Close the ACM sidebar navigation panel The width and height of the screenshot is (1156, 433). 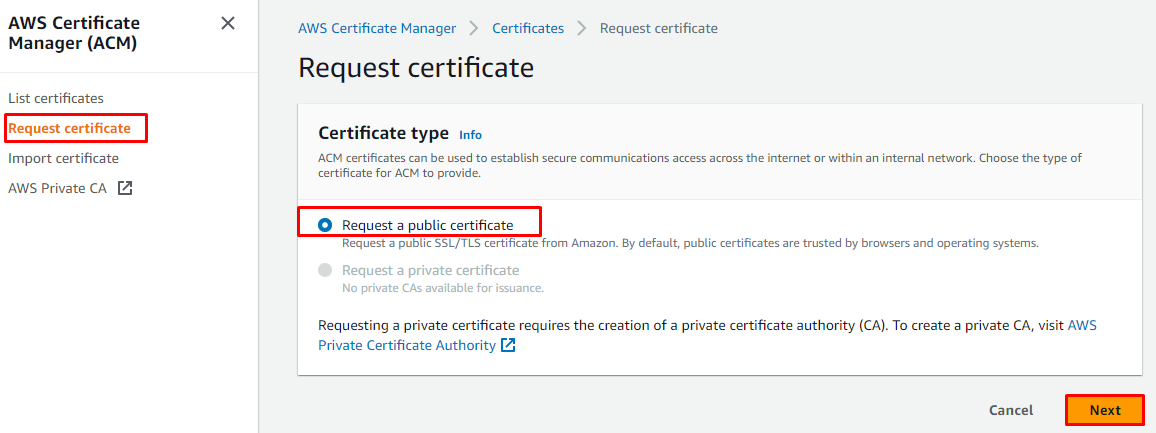click(228, 23)
